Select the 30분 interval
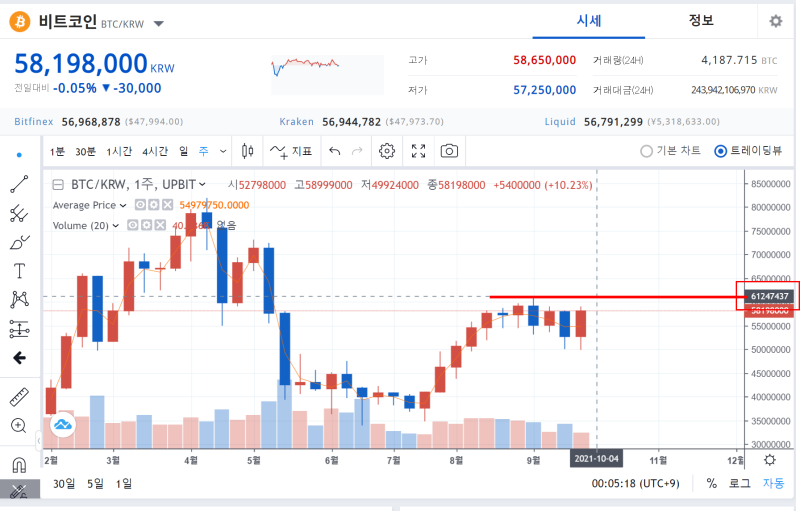Image resolution: width=800 pixels, height=511 pixels. (85, 151)
